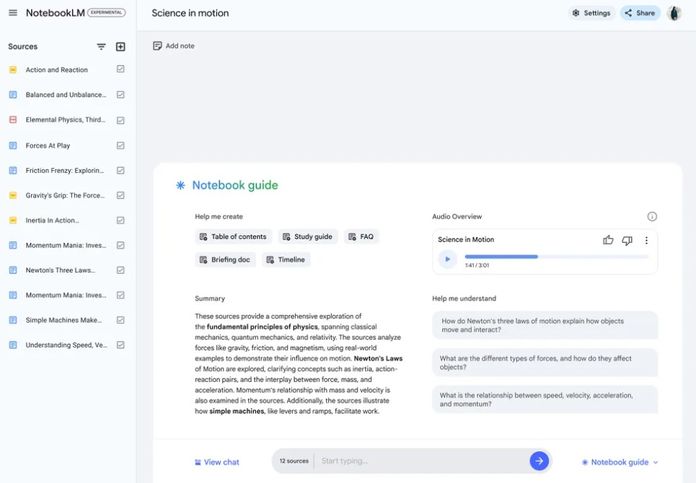This screenshot has height=483, width=696.
Task: Toggle Understanding Speed source checkbox
Action: pos(120,345)
